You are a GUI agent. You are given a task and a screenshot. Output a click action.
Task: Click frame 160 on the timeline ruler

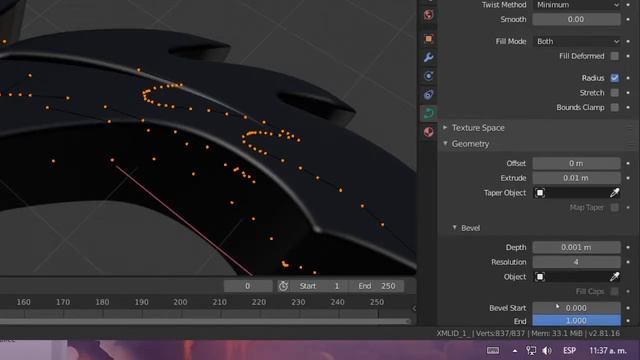tap(23, 302)
